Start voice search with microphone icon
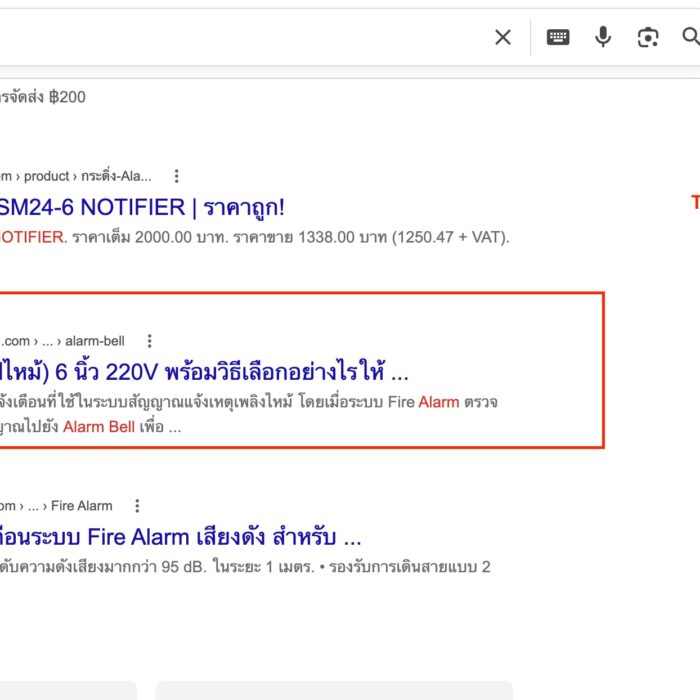Screen dimensions: 700x700 [x=603, y=37]
